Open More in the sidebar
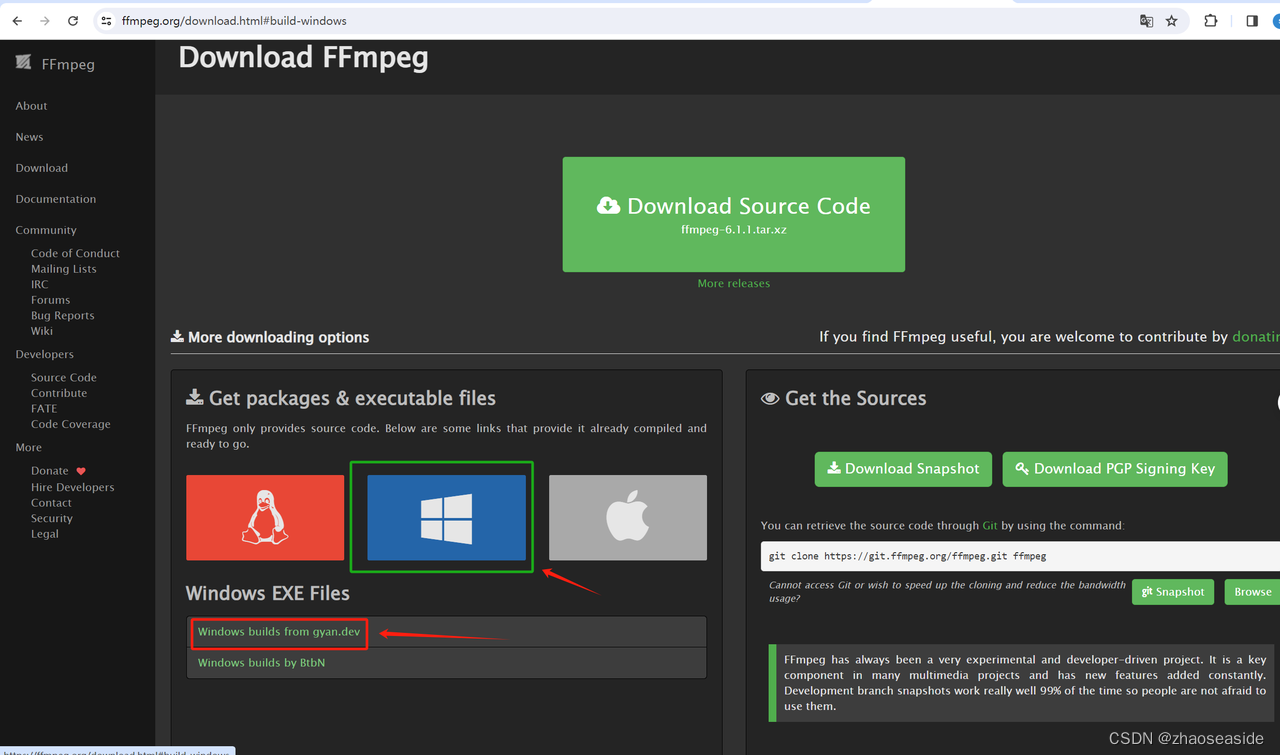The height and width of the screenshot is (755, 1280). [x=29, y=447]
